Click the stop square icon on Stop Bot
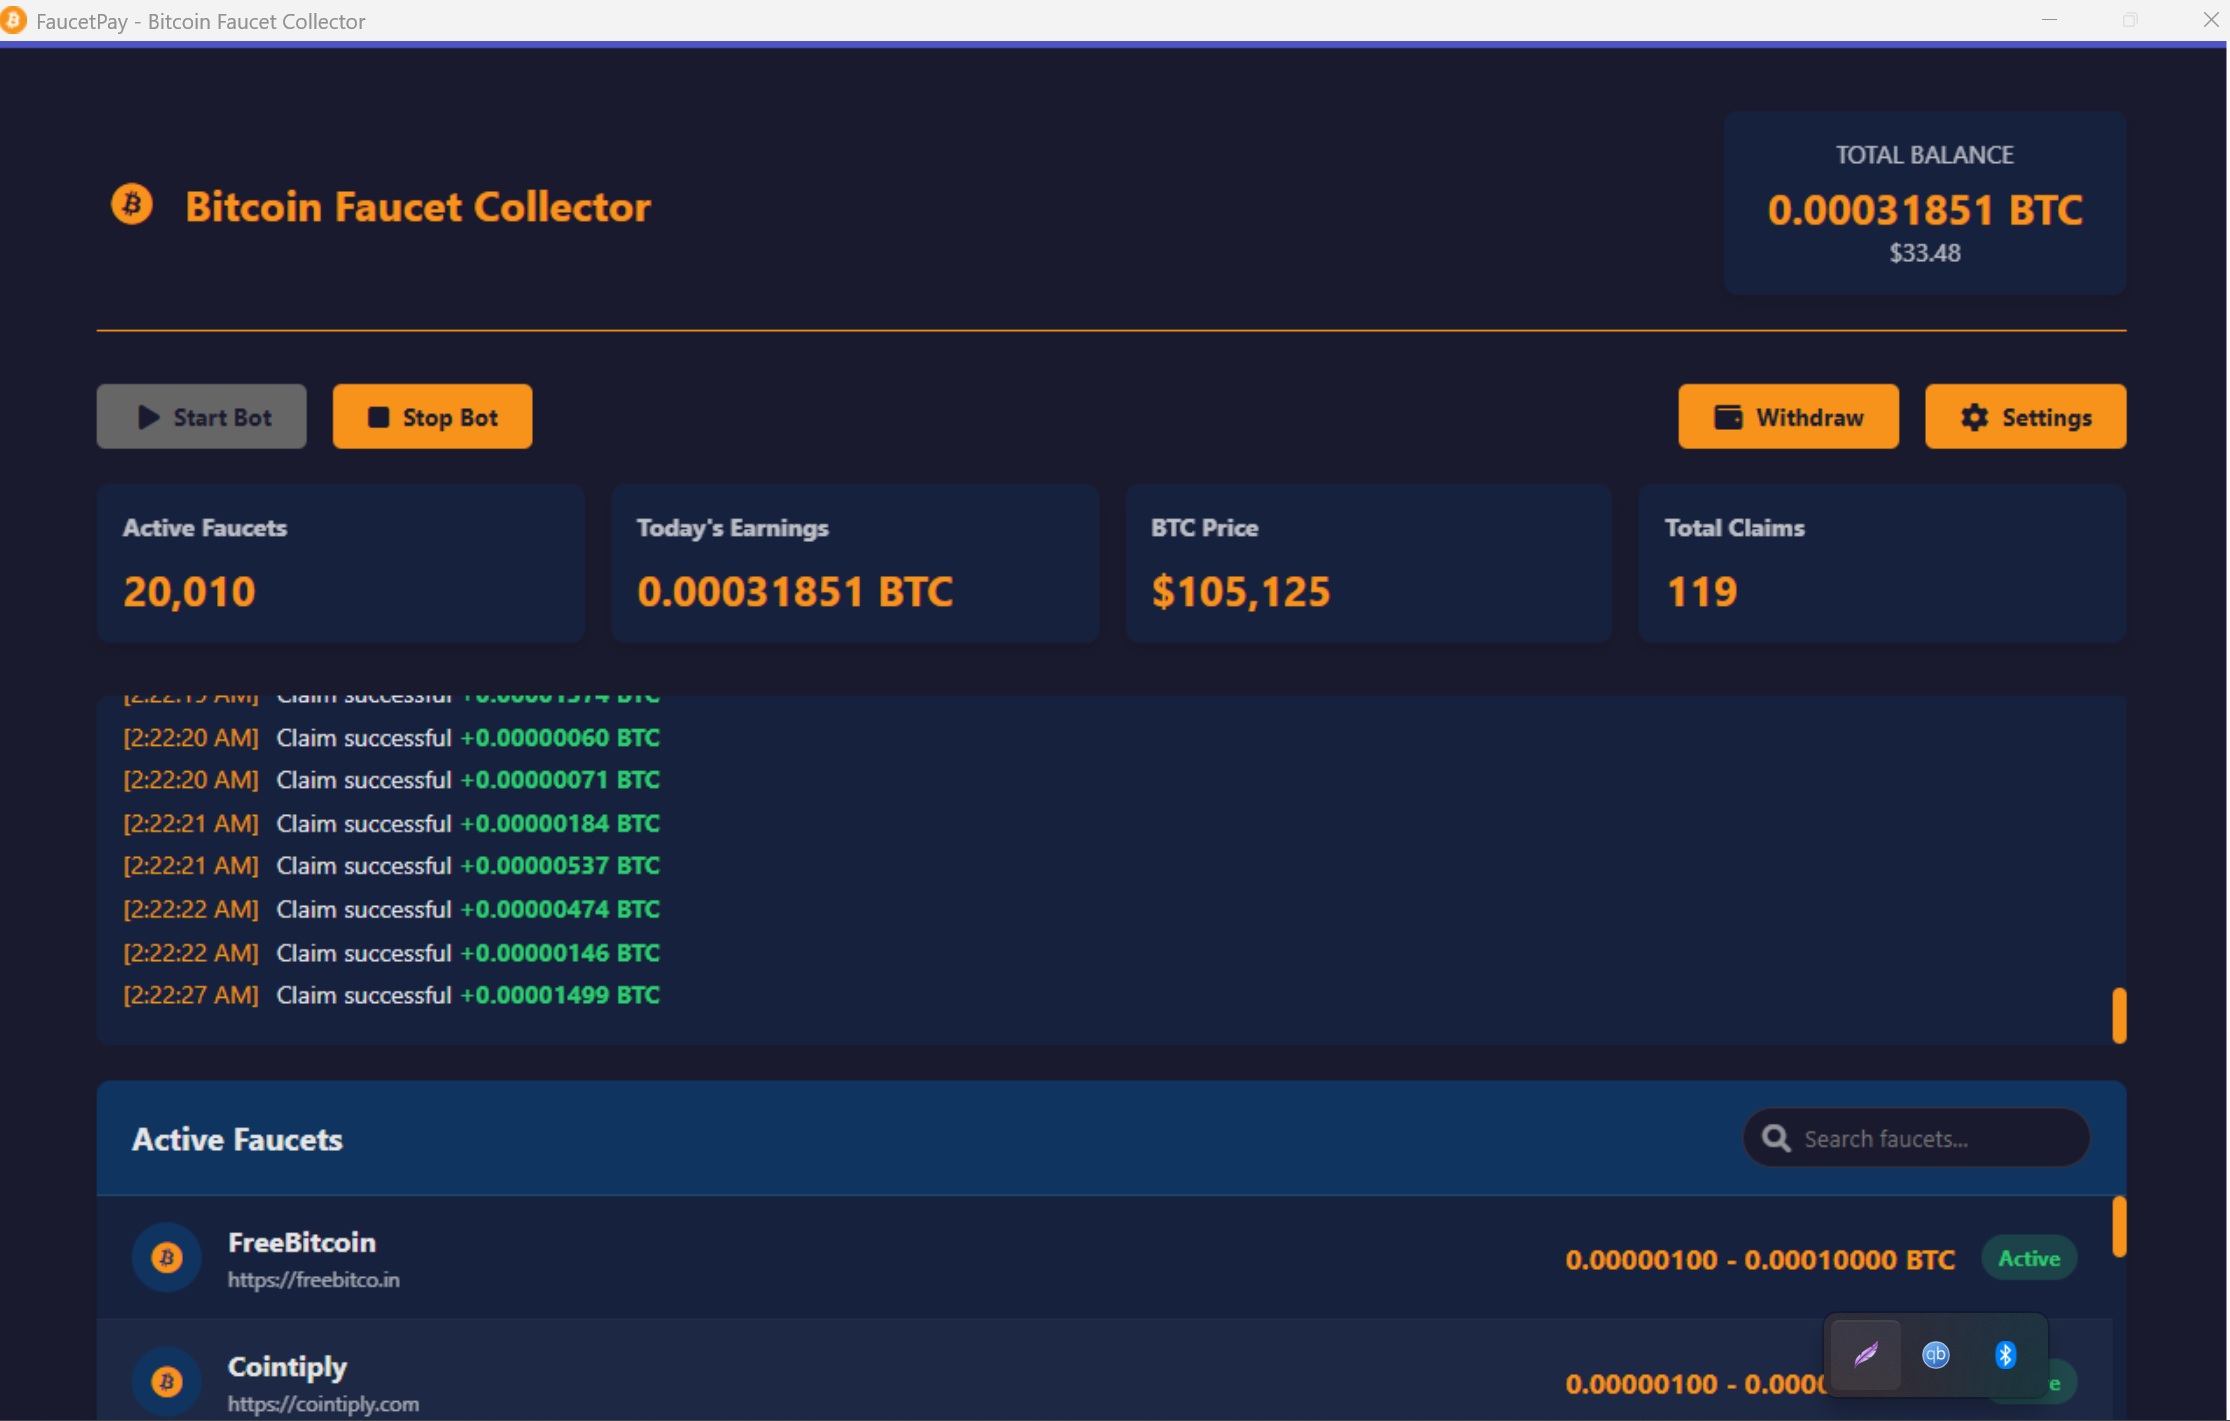The height and width of the screenshot is (1421, 2230). pyautogui.click(x=378, y=417)
